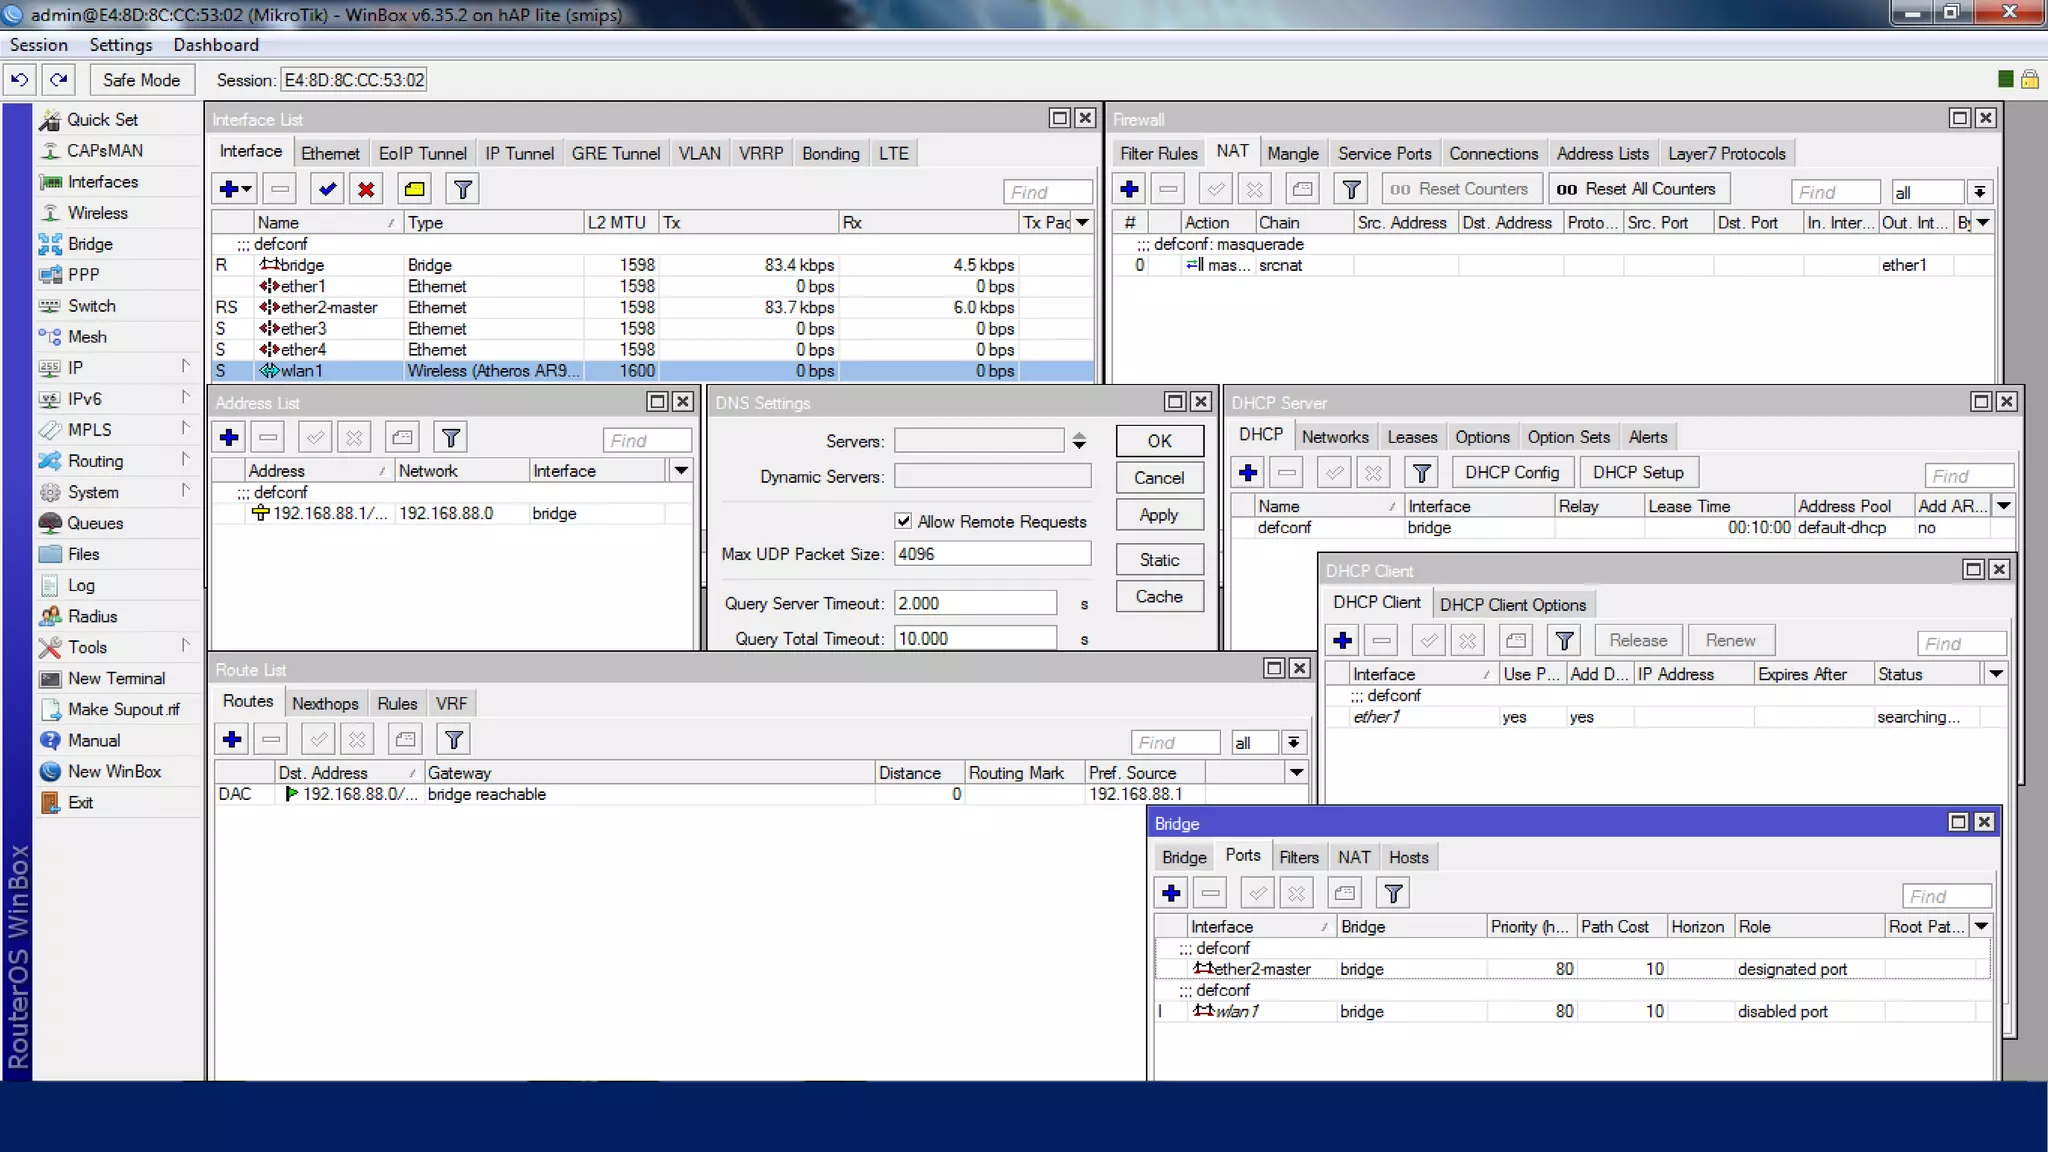Screen dimensions: 2048x1152
Task: Toggle the Safe Mode button
Action: (141, 79)
